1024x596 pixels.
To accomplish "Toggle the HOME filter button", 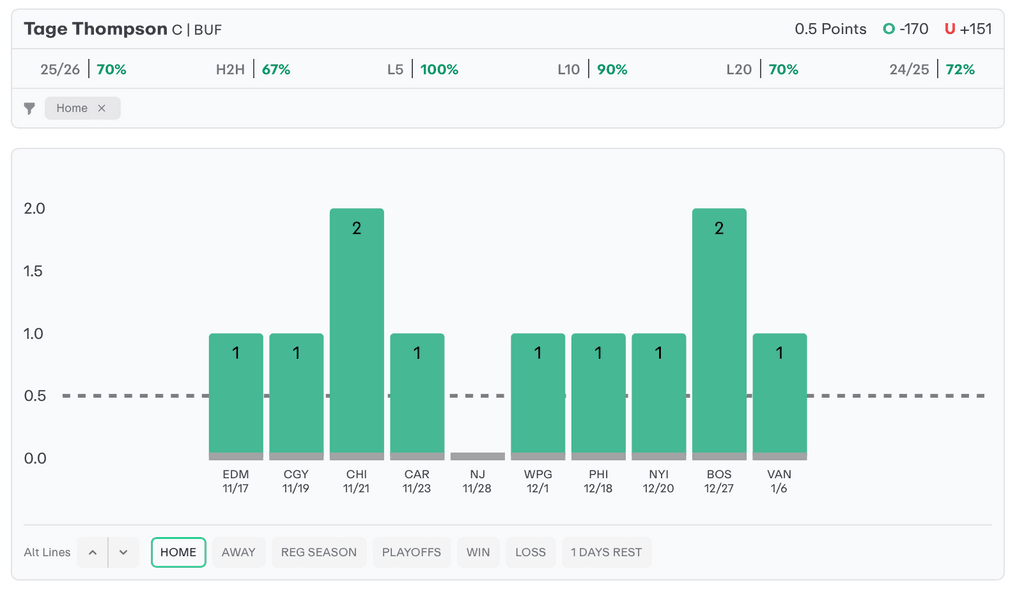I will [178, 552].
